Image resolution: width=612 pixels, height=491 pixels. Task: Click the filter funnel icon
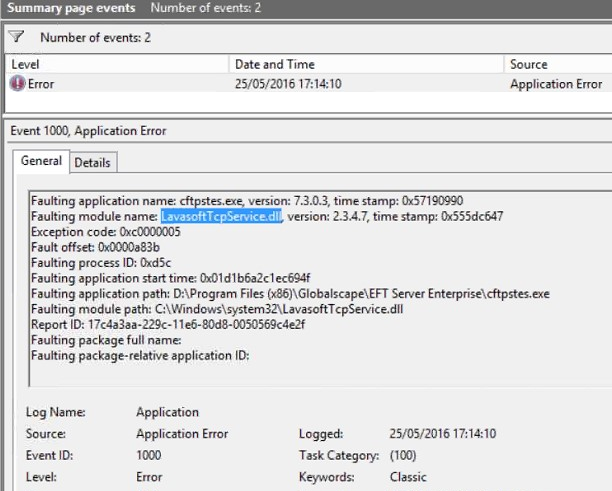(16, 37)
